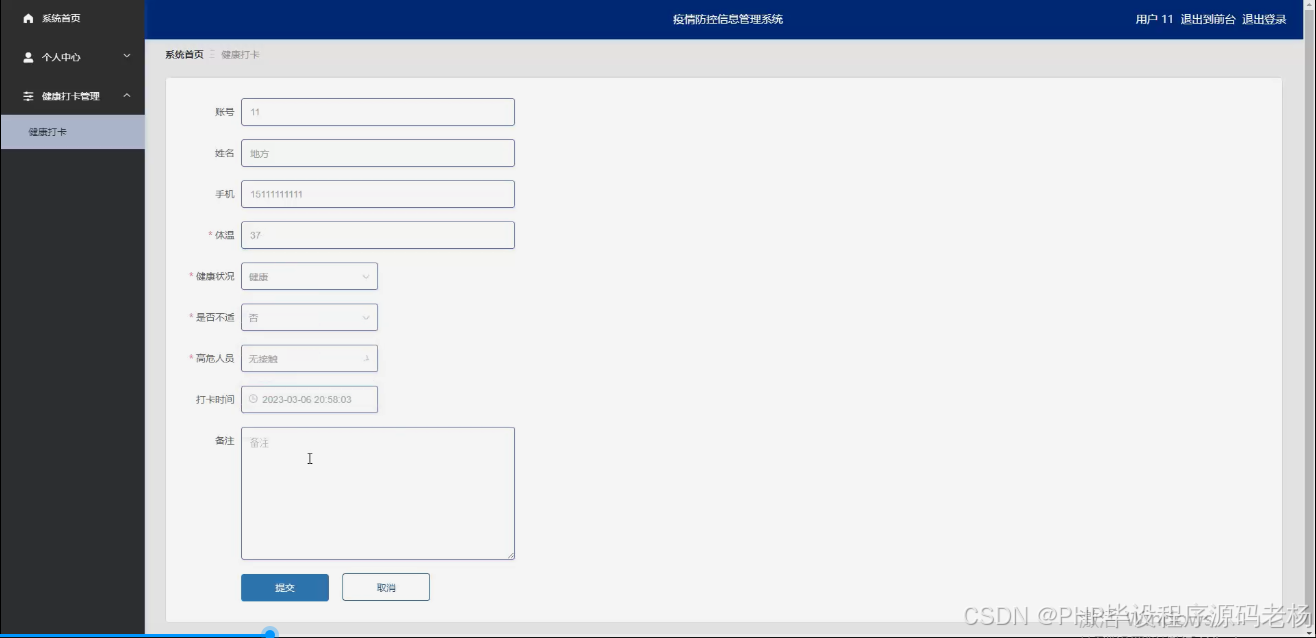Open the 健康打卡管理 sidebar menu
This screenshot has height=638, width=1316.
[x=72, y=96]
